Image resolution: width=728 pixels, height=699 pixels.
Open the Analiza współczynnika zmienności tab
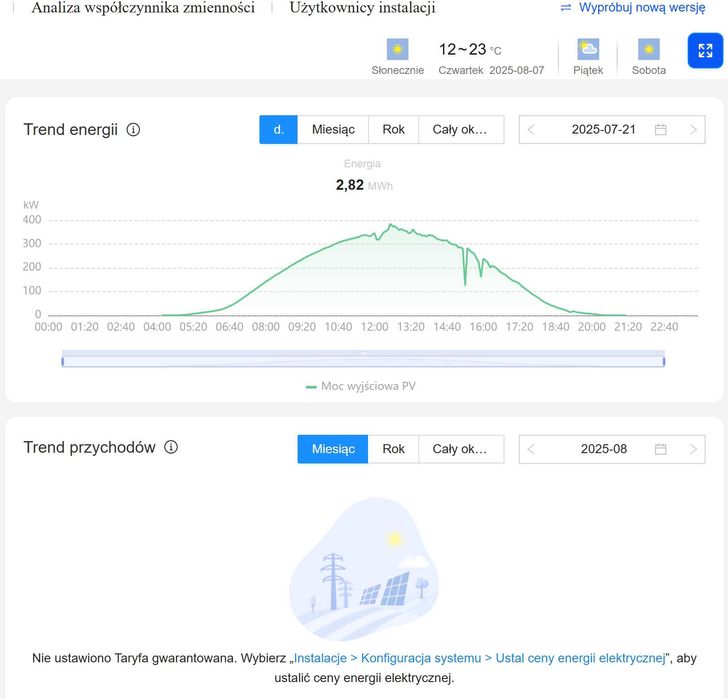point(143,8)
